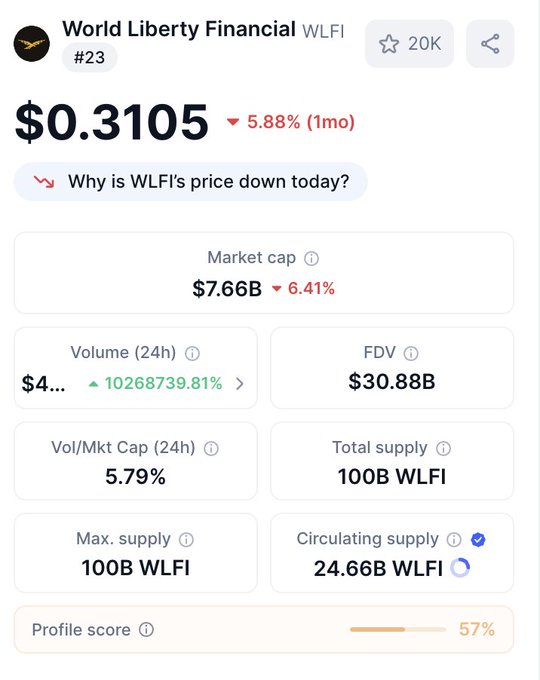The image size is (540, 680).
Task: Click Vol/Mkt Cap (24h) info icon
Action: click(x=211, y=448)
